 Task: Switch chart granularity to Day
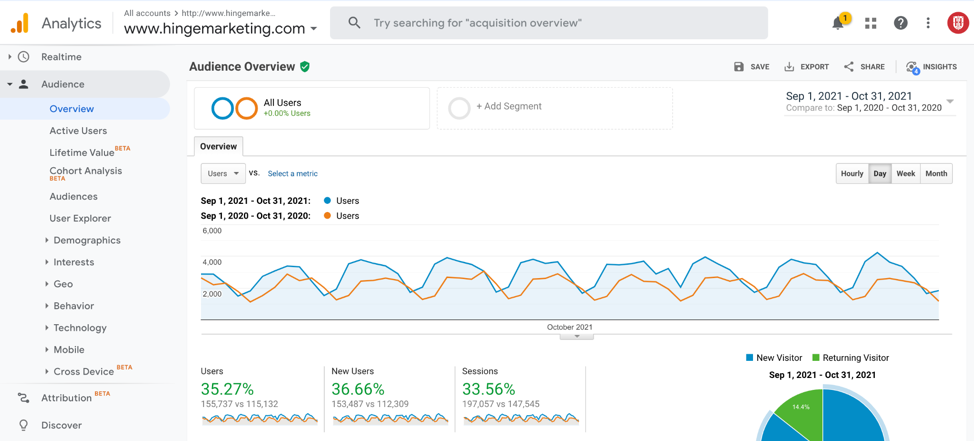pyautogui.click(x=880, y=174)
